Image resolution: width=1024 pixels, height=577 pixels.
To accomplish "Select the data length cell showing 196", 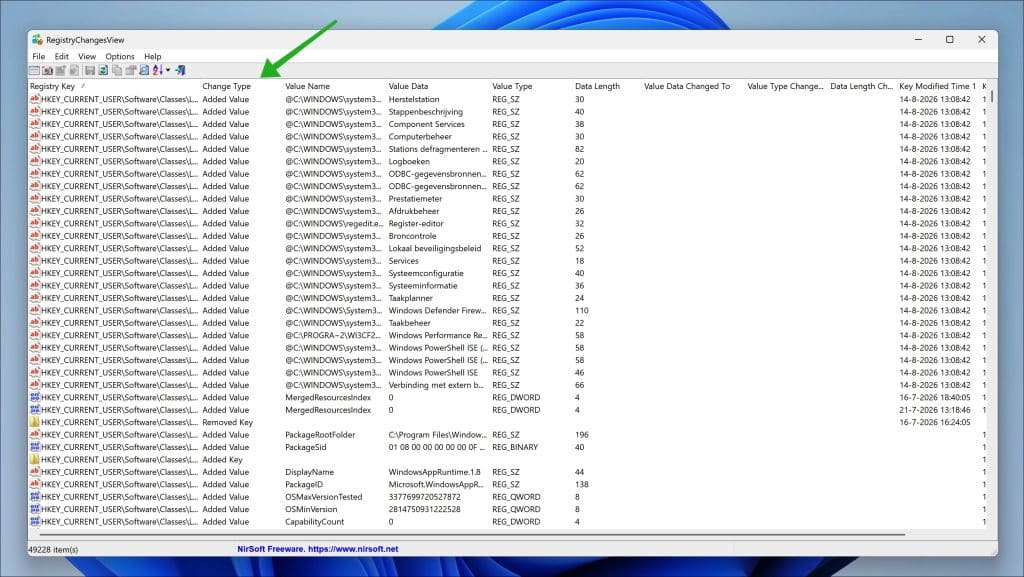I will (582, 435).
